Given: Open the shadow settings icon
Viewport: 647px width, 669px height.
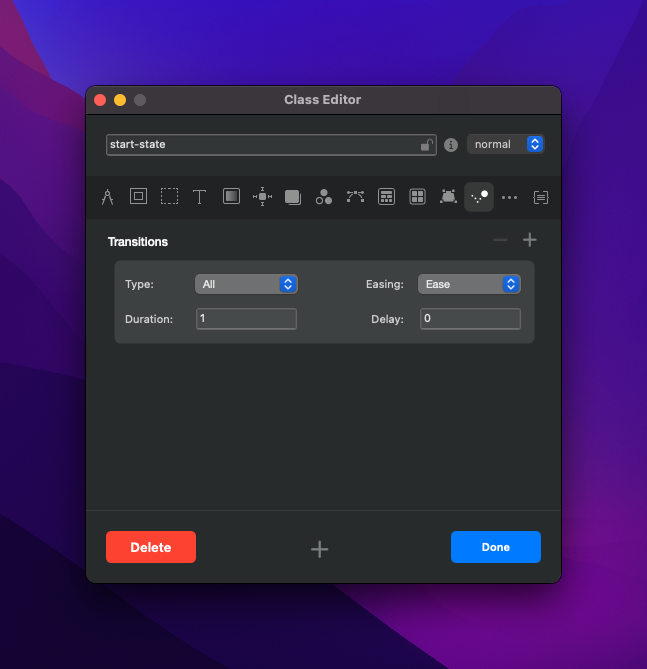Looking at the screenshot, I should pyautogui.click(x=293, y=197).
